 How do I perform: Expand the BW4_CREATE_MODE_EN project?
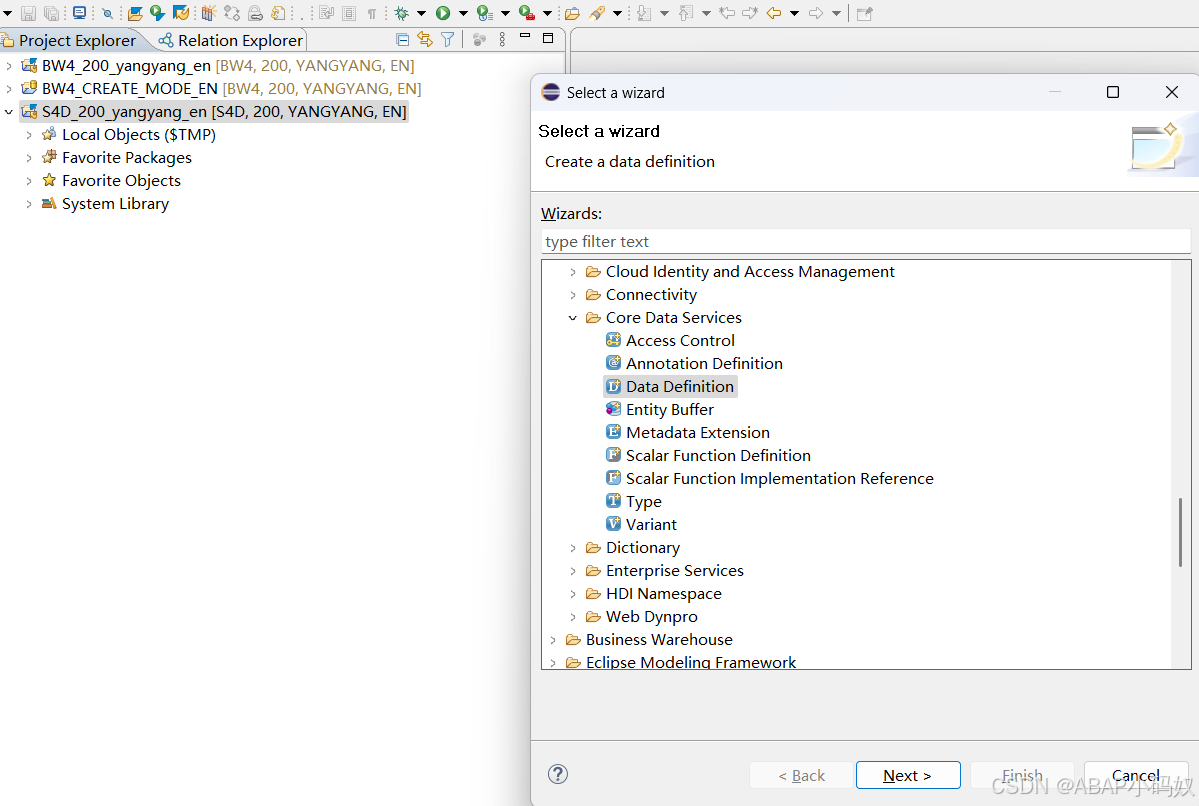coord(9,89)
